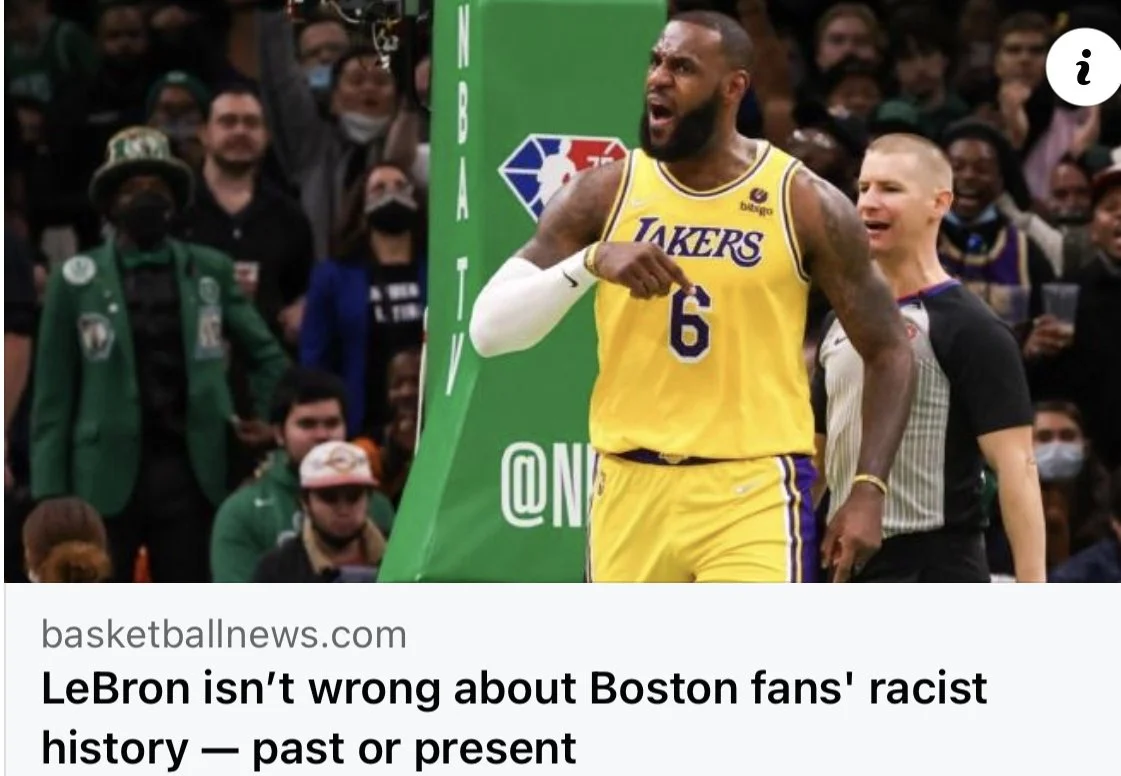Click the fan's white cap in the crowd
The height and width of the screenshot is (776, 1121).
tap(337, 465)
